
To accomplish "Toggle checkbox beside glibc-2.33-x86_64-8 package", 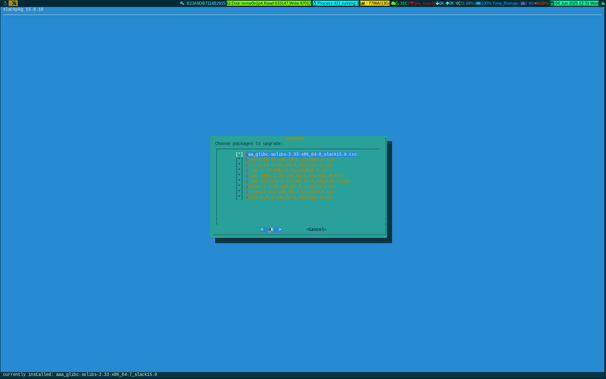I will point(239,170).
